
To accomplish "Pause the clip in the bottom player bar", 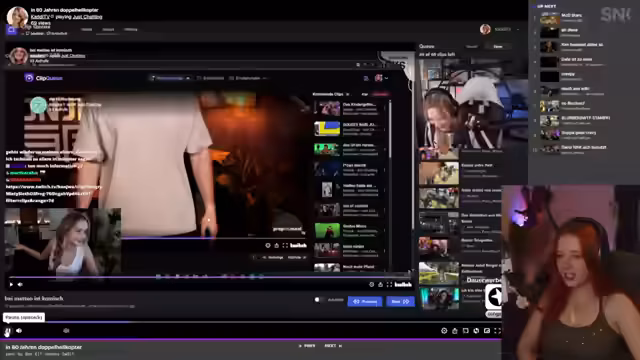I will (8, 331).
